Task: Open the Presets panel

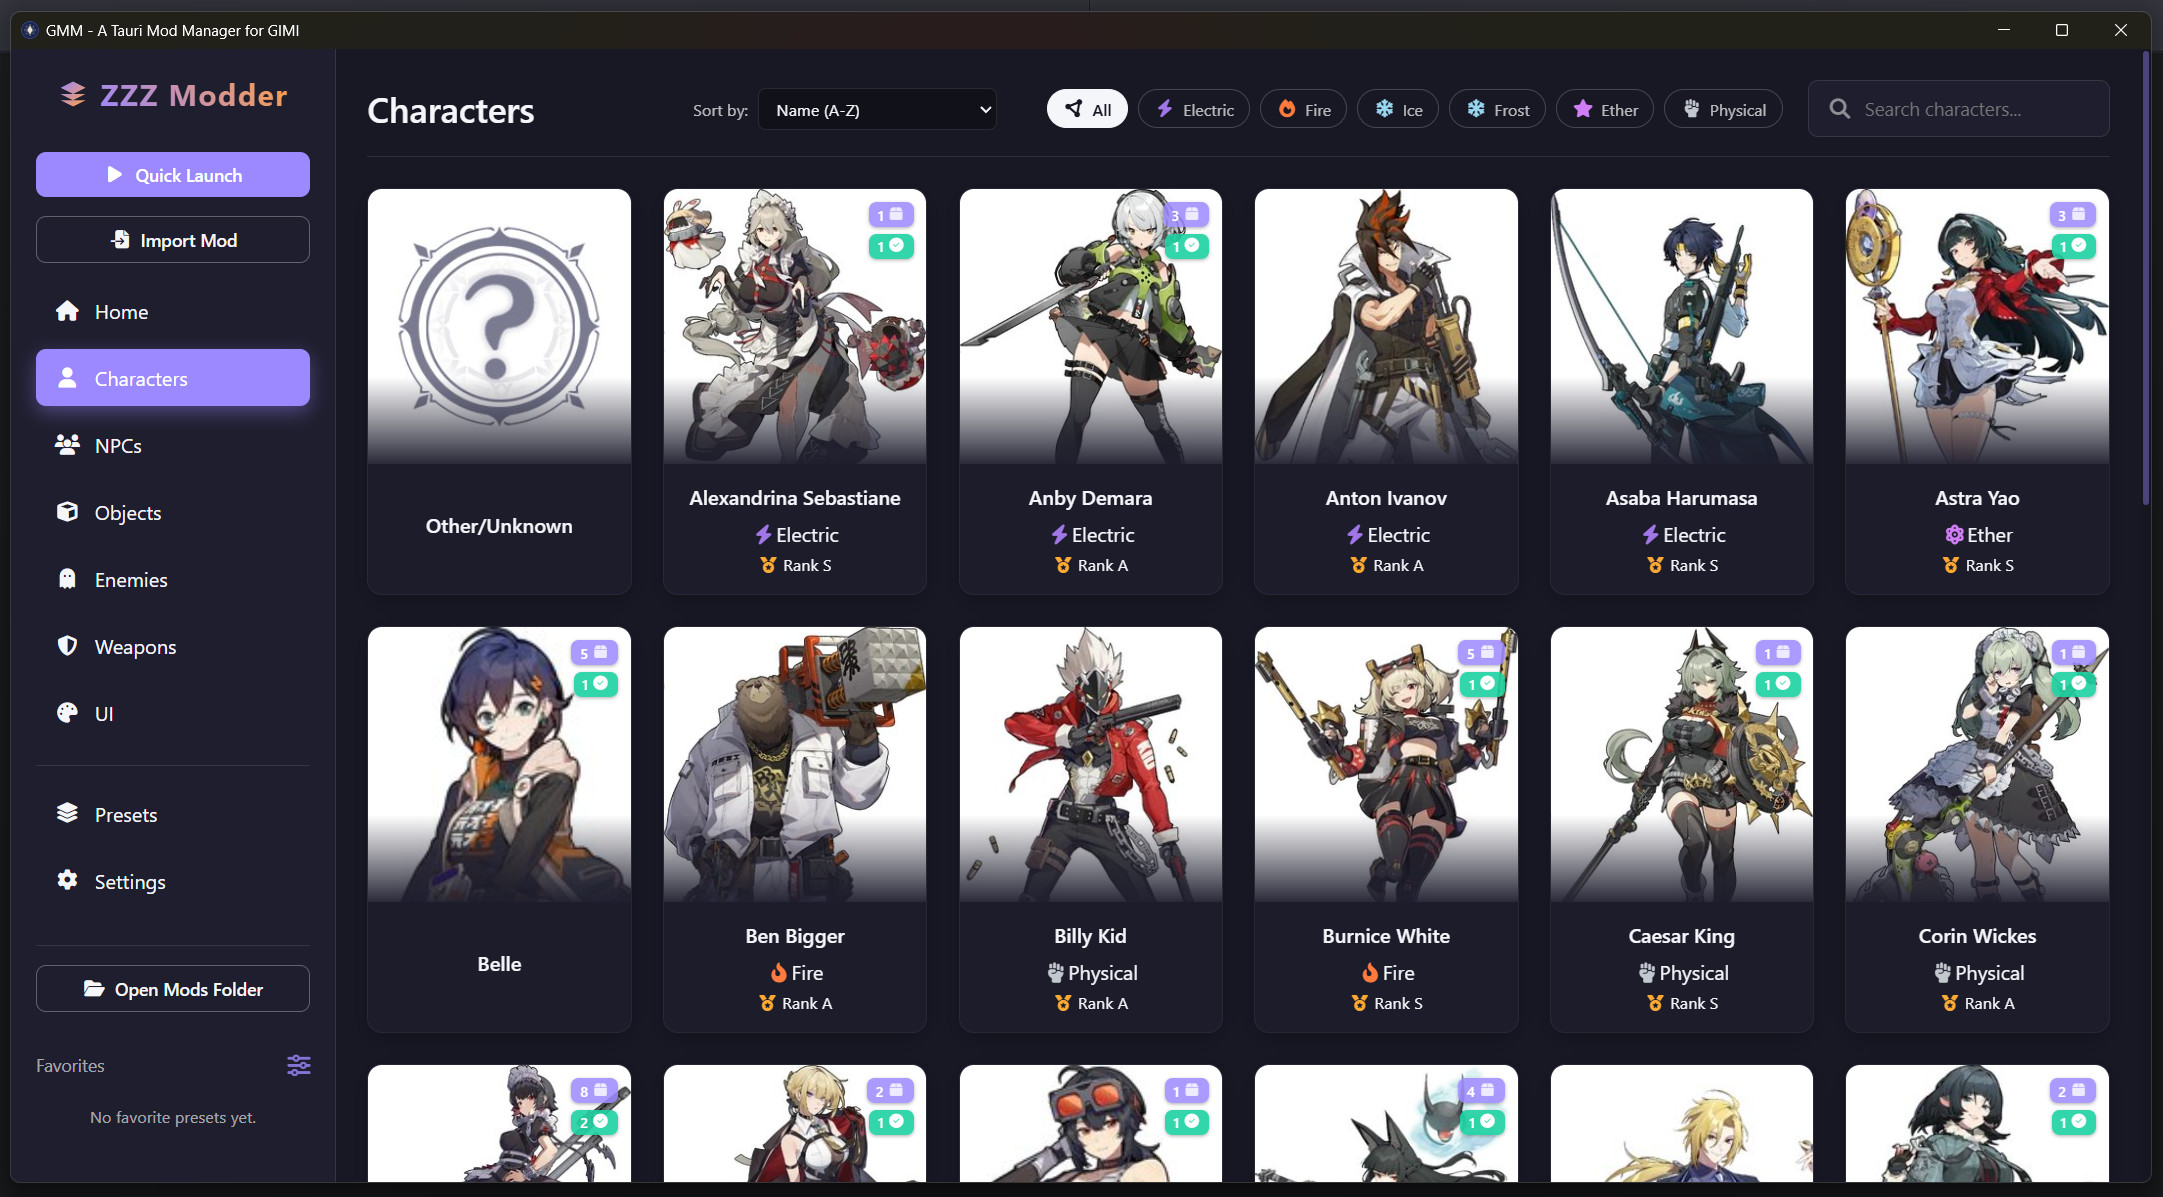Action: (125, 814)
